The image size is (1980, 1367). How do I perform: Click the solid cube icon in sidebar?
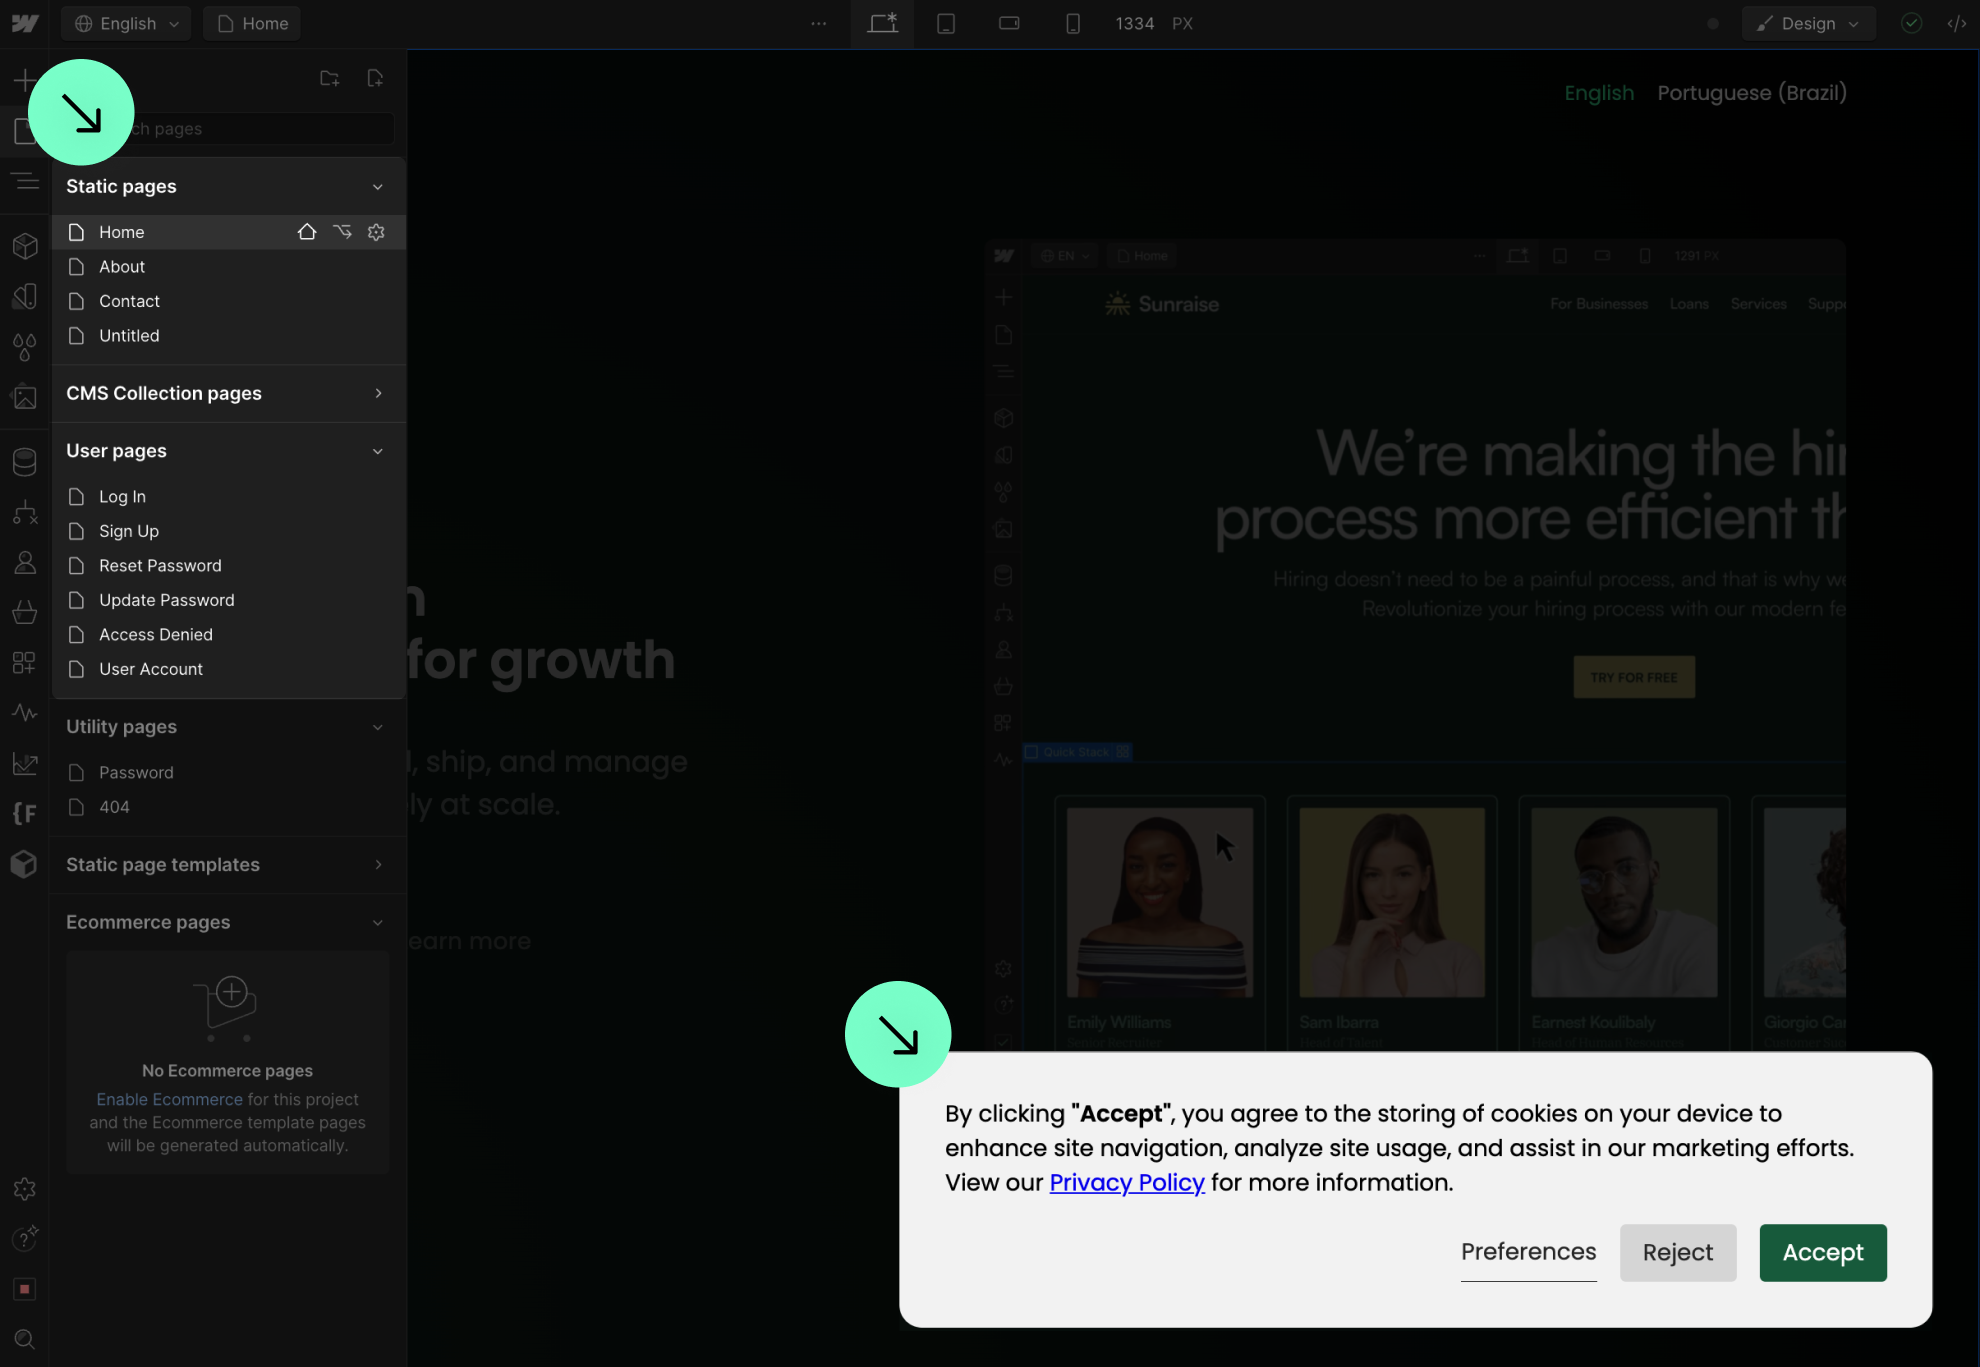(25, 864)
